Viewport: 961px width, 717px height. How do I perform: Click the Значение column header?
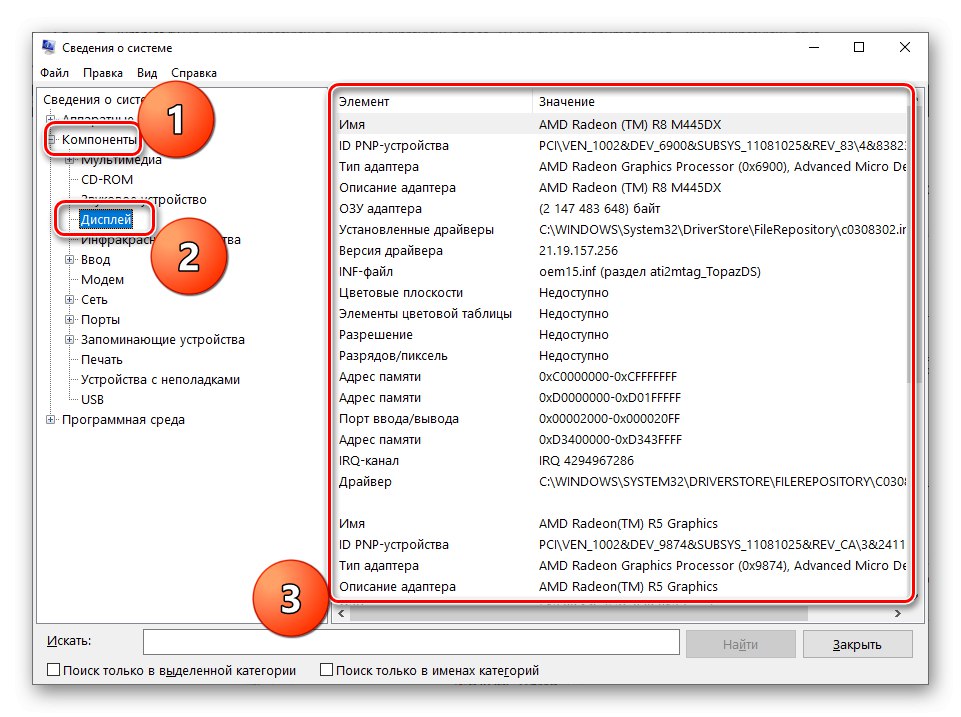pyautogui.click(x=720, y=102)
